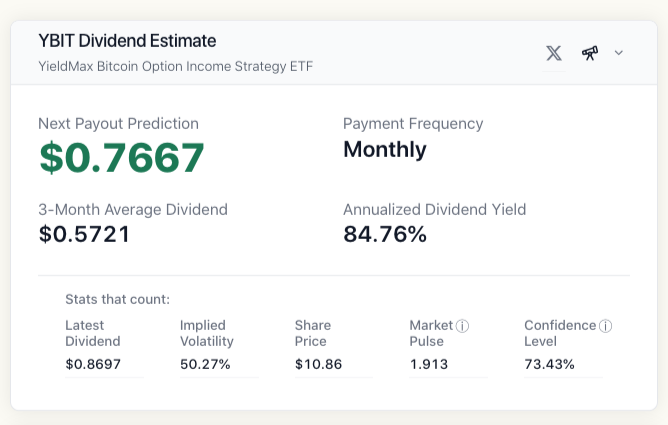
Task: Click the 1.913 market pulse value
Action: point(429,364)
